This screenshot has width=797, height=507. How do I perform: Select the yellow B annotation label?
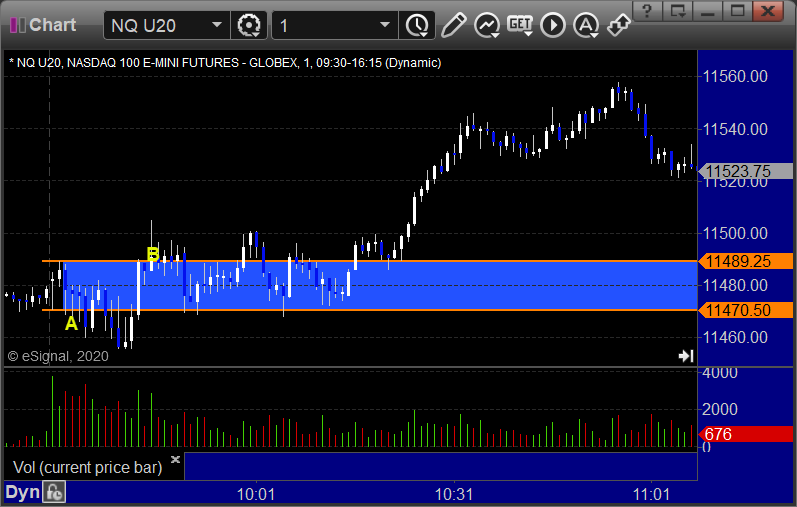click(x=152, y=254)
